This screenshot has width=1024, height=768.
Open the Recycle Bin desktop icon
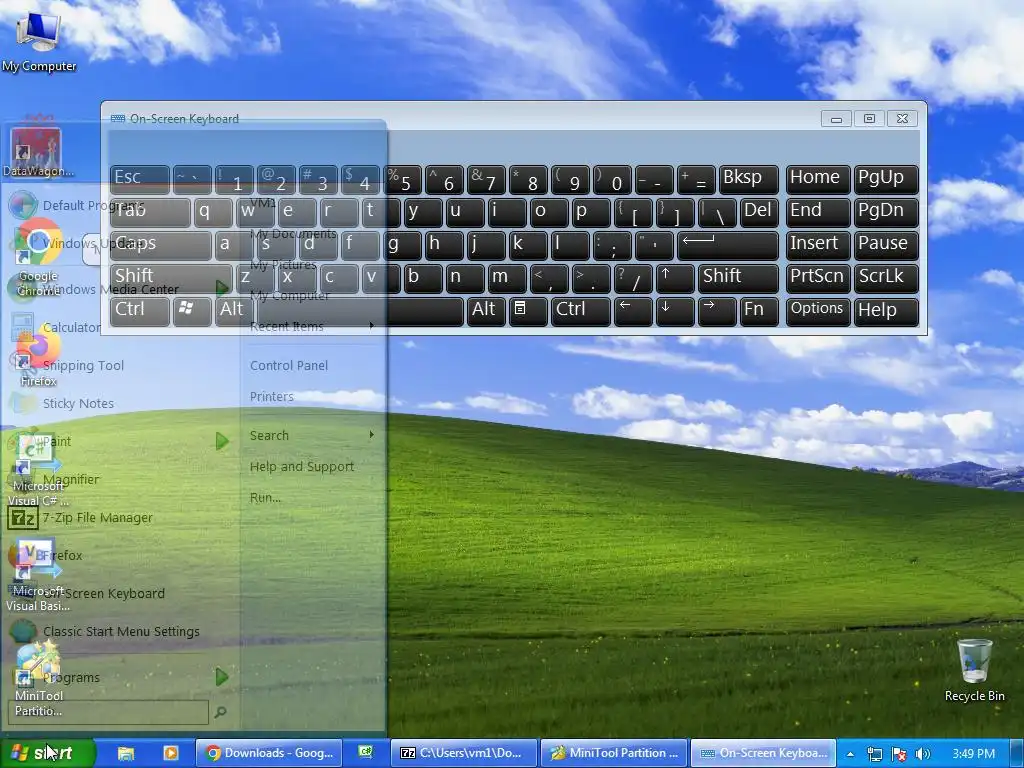pos(974,670)
